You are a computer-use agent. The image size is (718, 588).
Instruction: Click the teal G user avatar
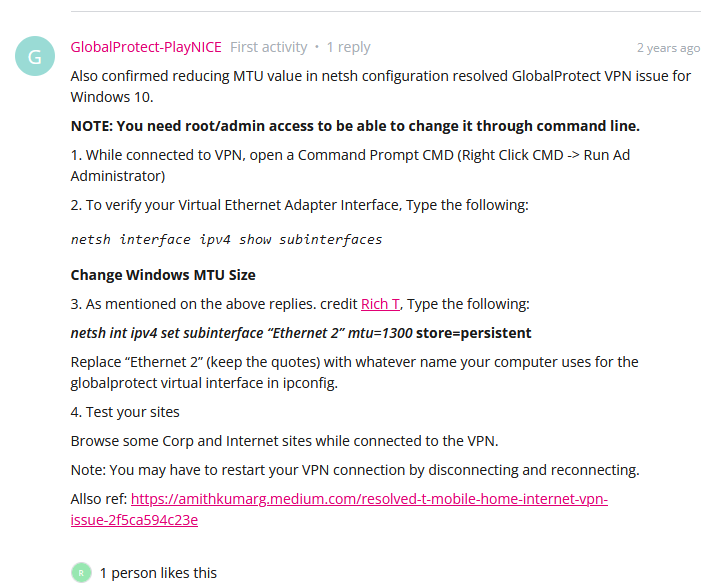35,56
